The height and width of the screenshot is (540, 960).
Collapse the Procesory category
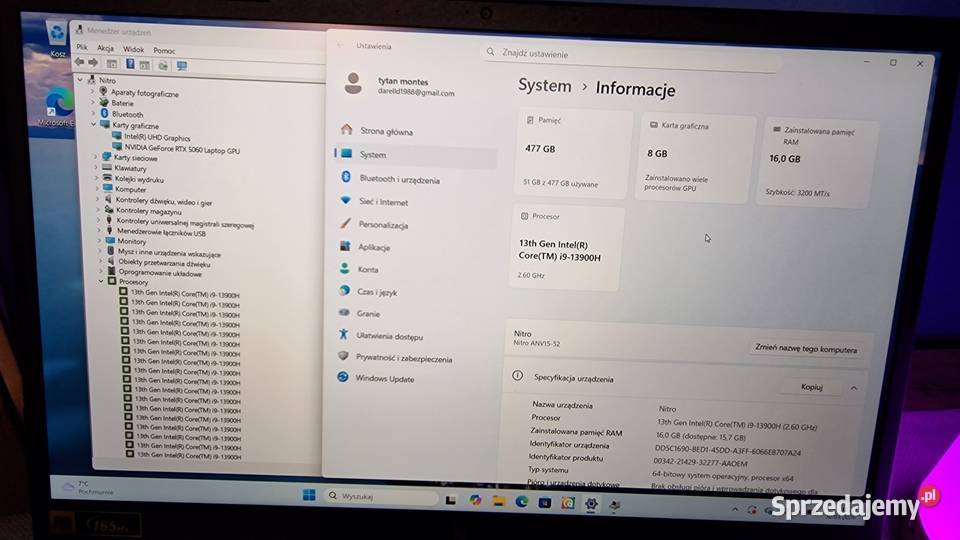pos(102,282)
